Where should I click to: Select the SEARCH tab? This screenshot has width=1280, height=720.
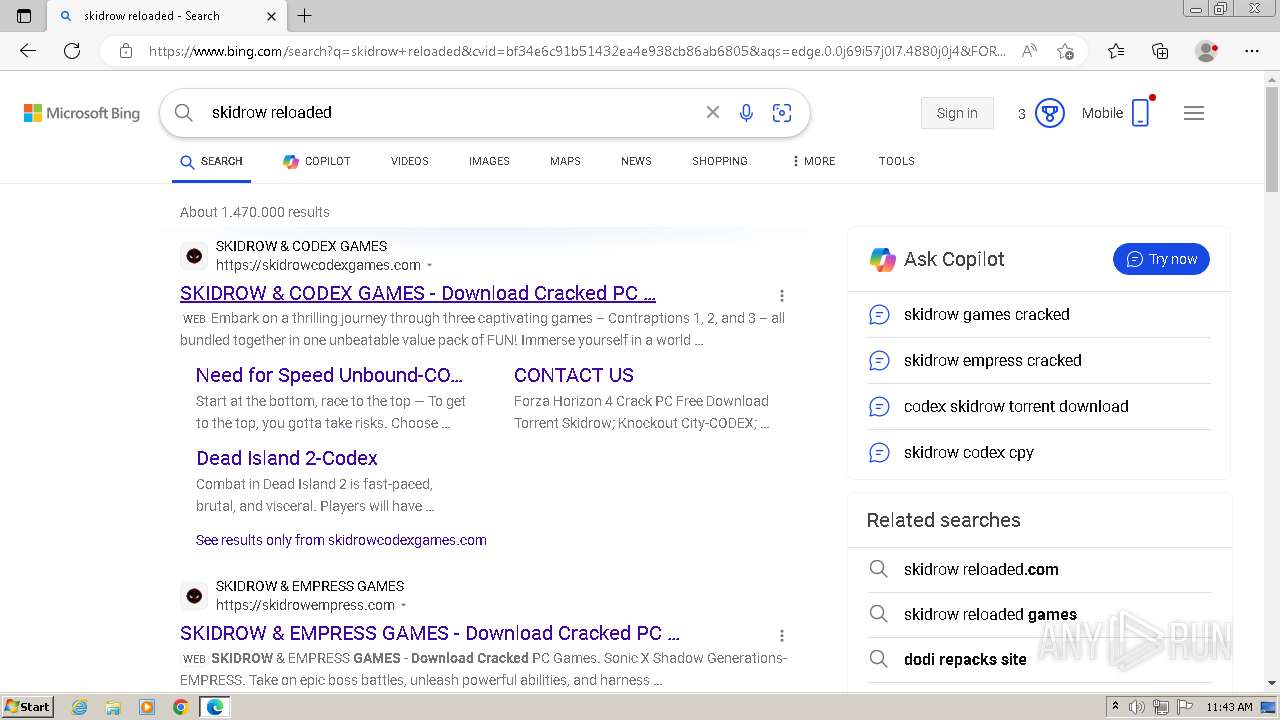211,161
